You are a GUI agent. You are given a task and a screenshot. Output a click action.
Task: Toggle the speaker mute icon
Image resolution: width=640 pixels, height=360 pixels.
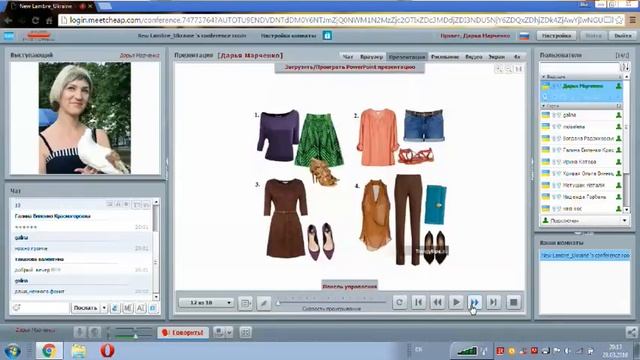point(95,332)
